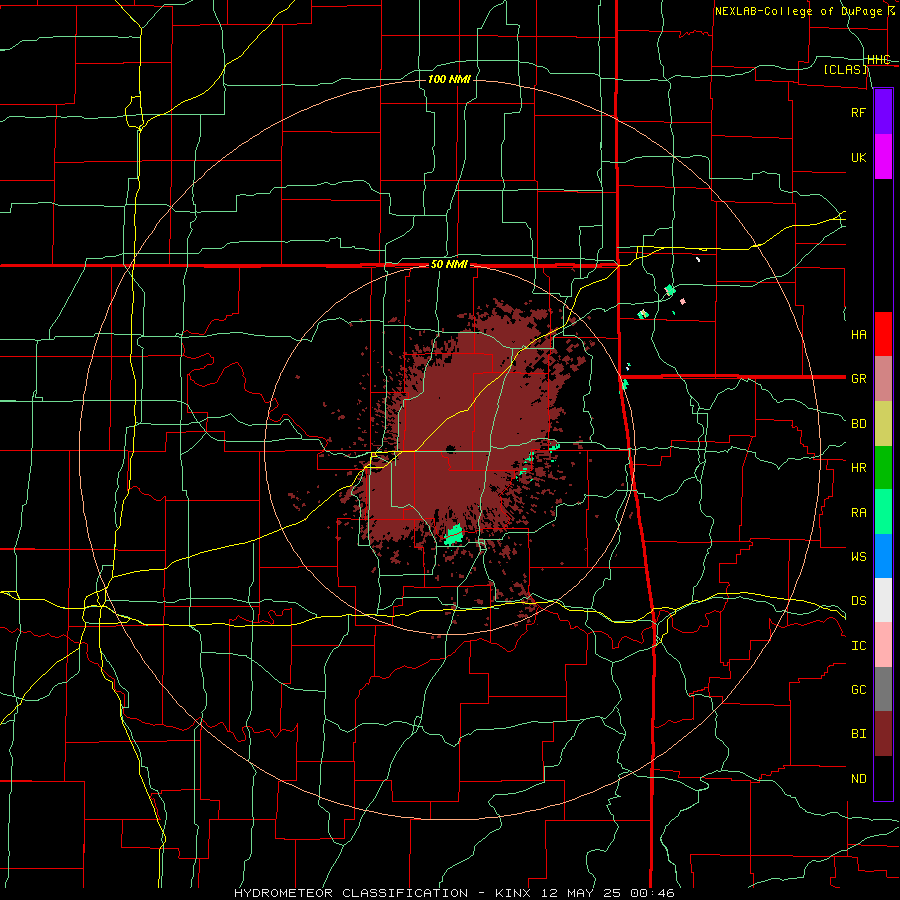This screenshot has height=900, width=900.
Task: Click the IC legend label
Action: tap(858, 646)
